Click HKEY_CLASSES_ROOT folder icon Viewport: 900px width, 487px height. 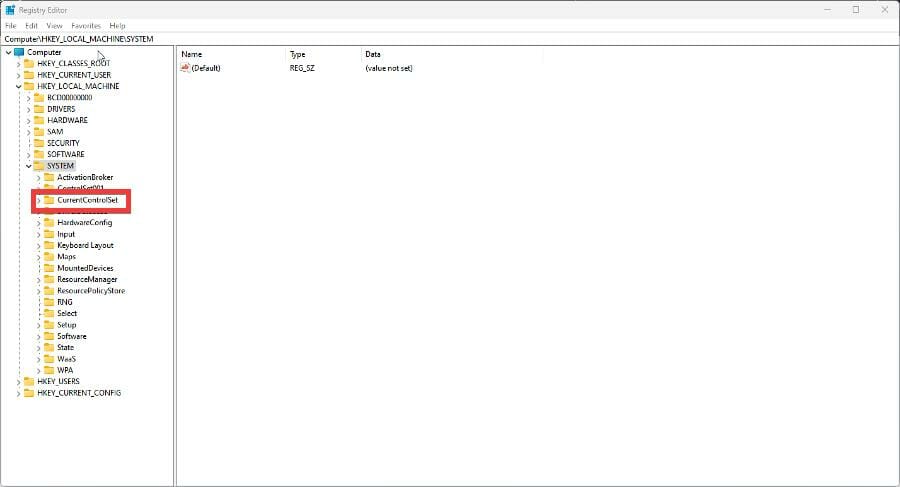29,63
